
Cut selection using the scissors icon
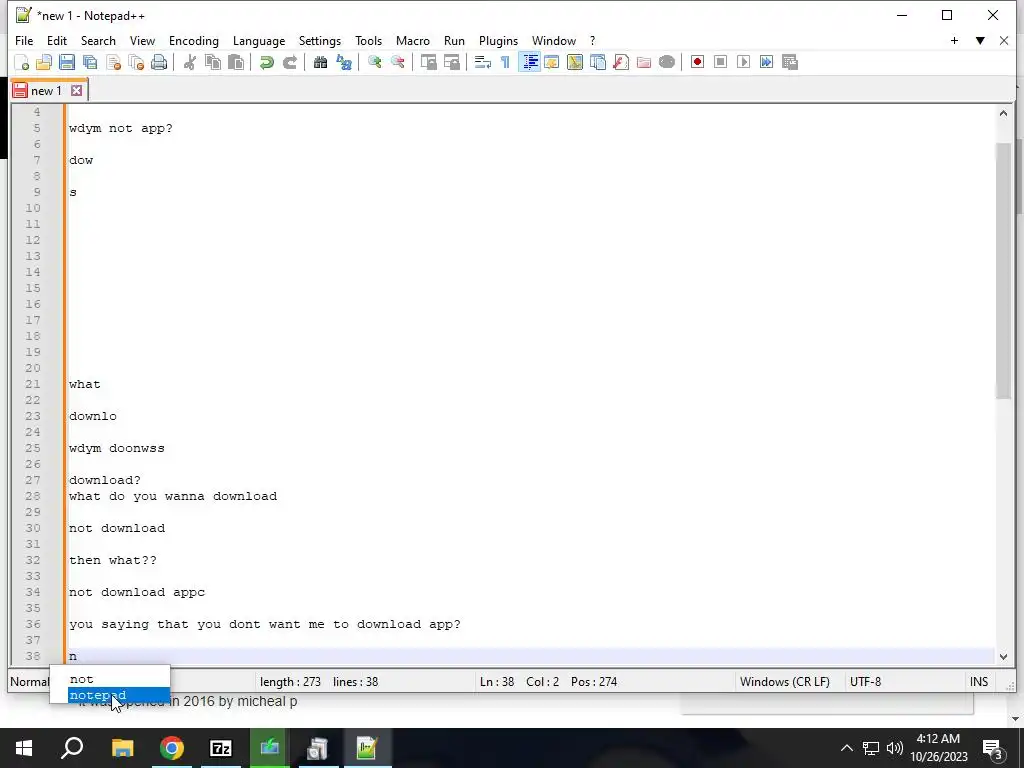pos(189,62)
